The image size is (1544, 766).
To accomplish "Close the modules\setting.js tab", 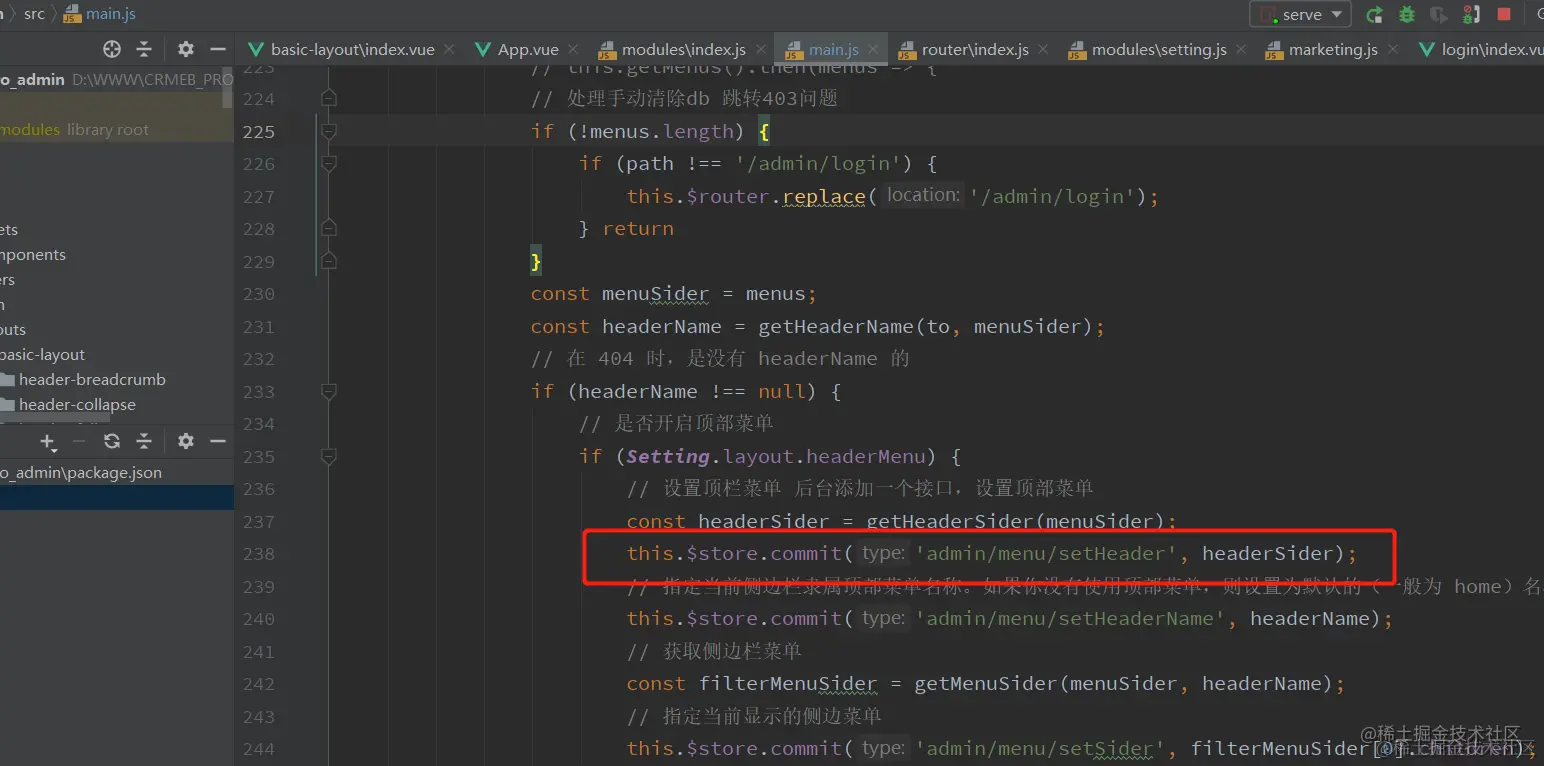I will point(1241,49).
